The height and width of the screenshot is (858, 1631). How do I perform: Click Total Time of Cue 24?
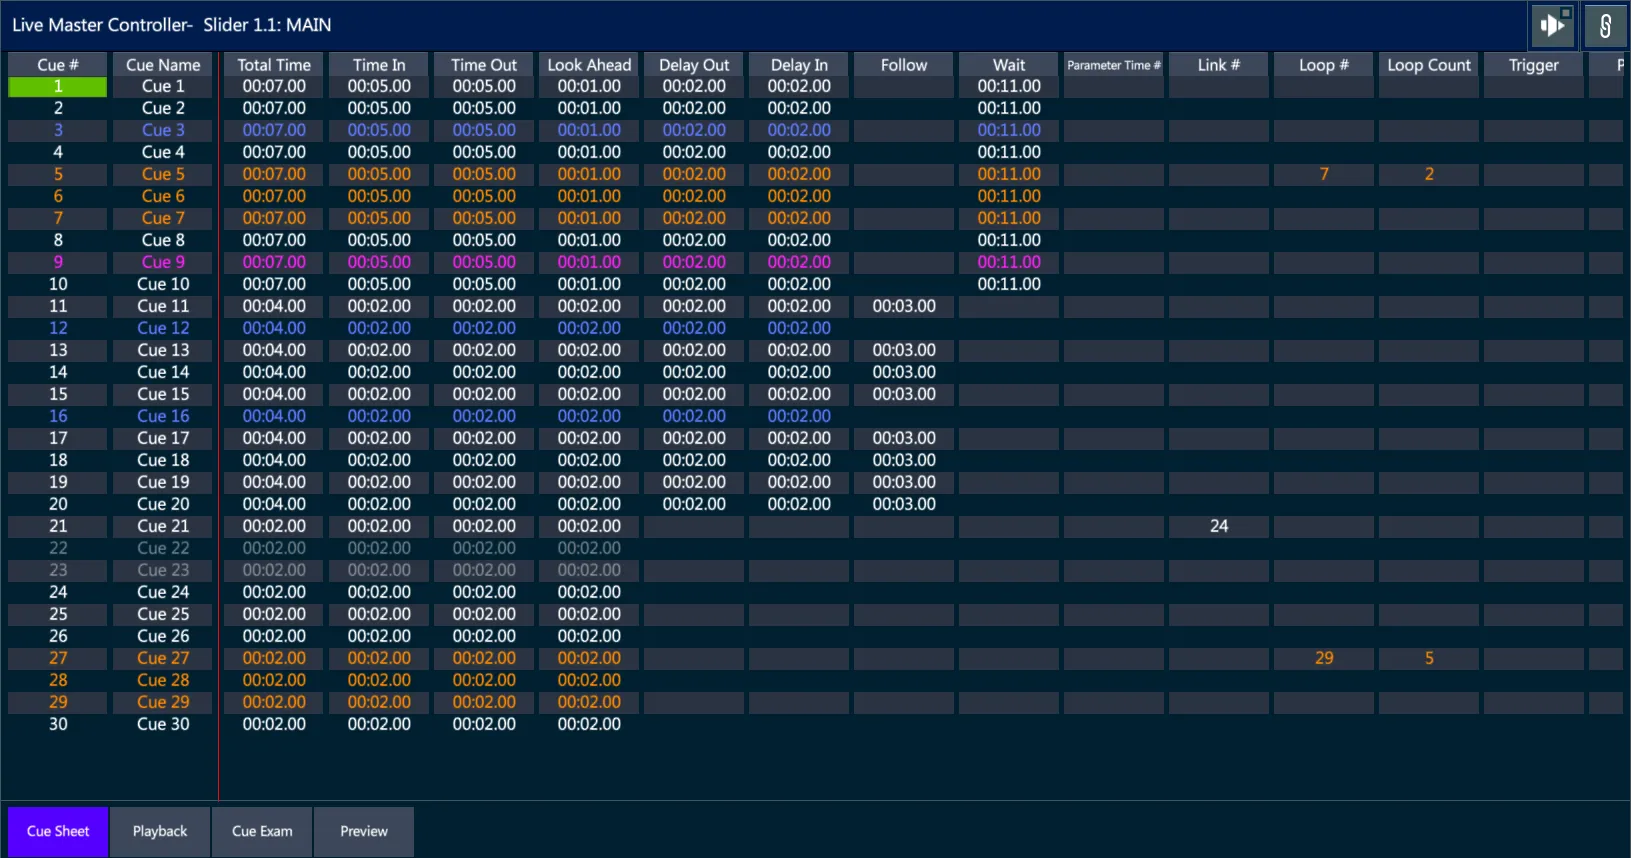(274, 592)
